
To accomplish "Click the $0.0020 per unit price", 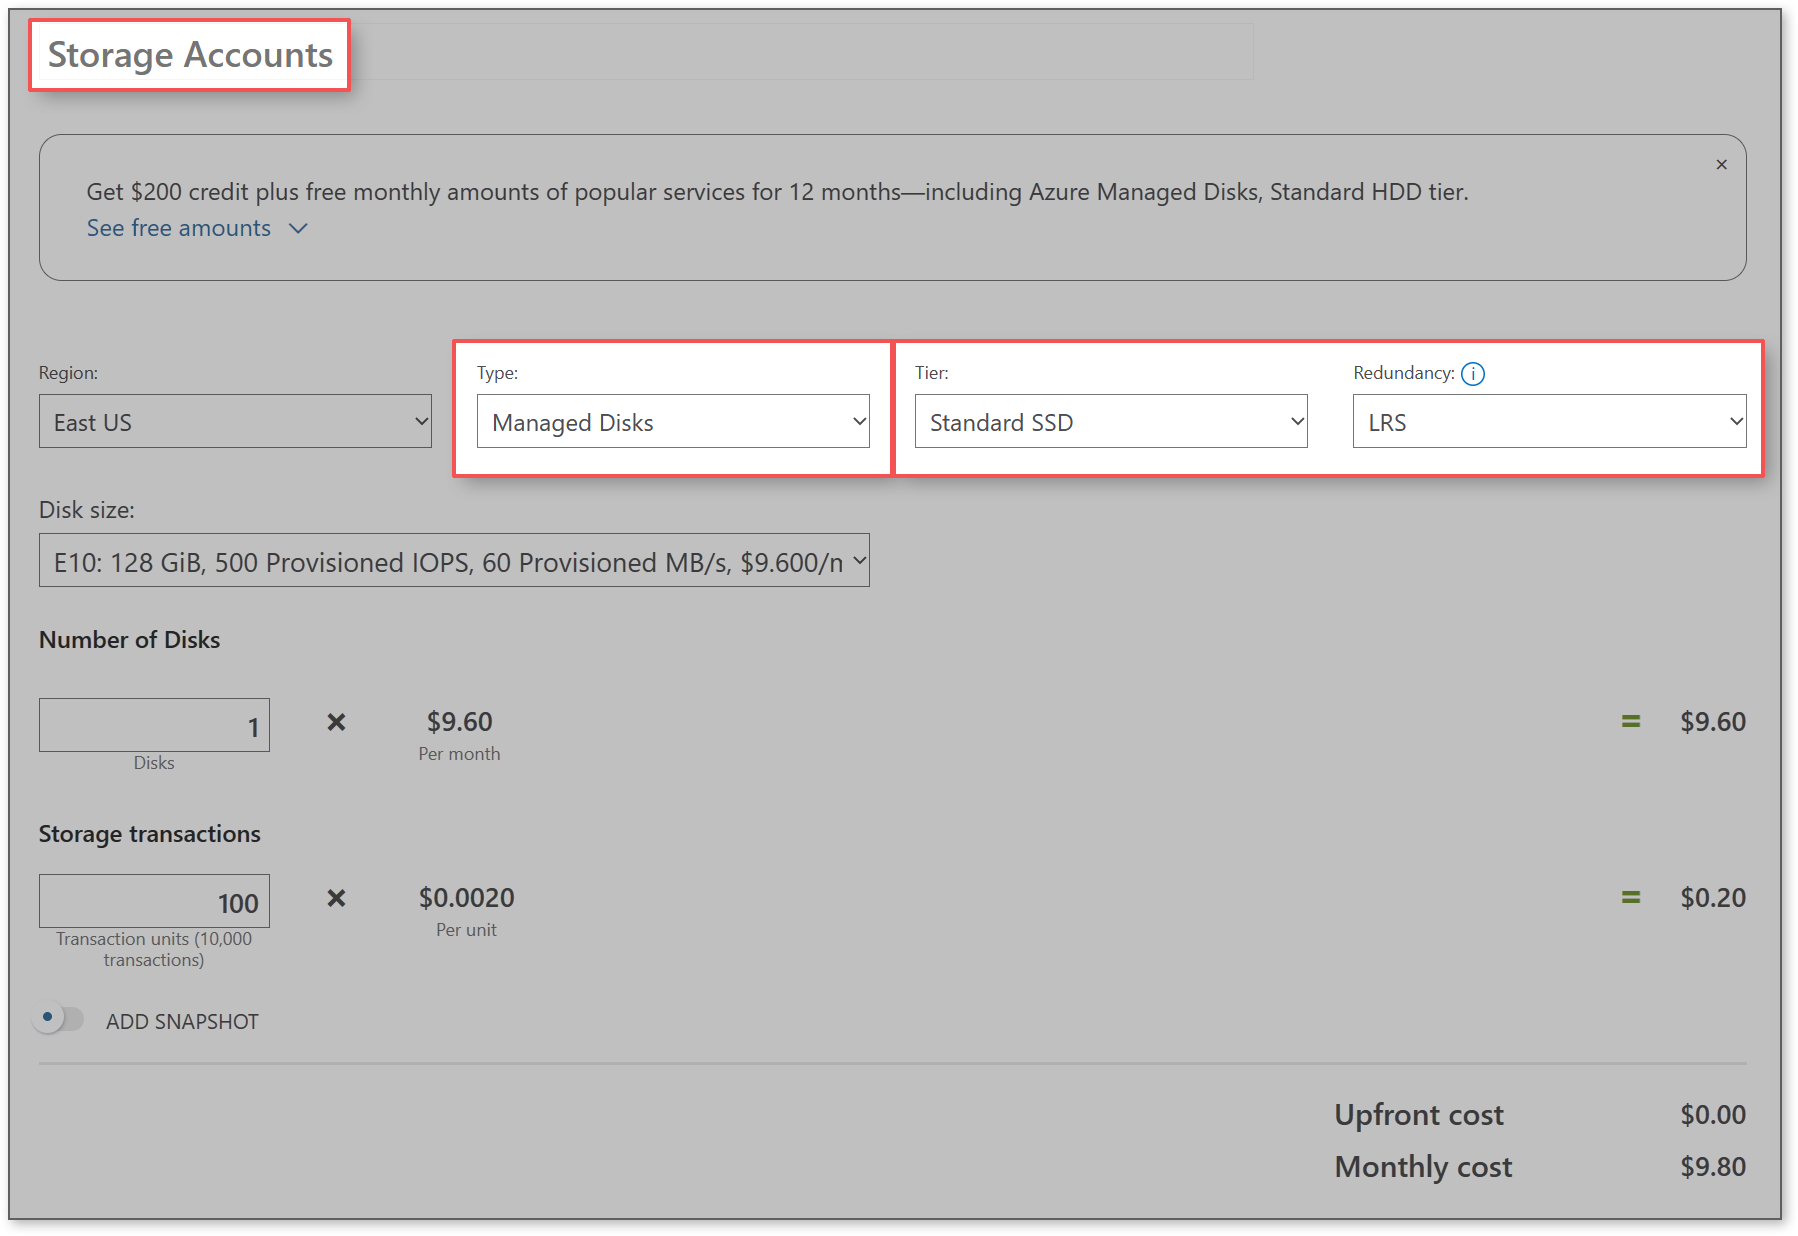I will click(x=466, y=897).
